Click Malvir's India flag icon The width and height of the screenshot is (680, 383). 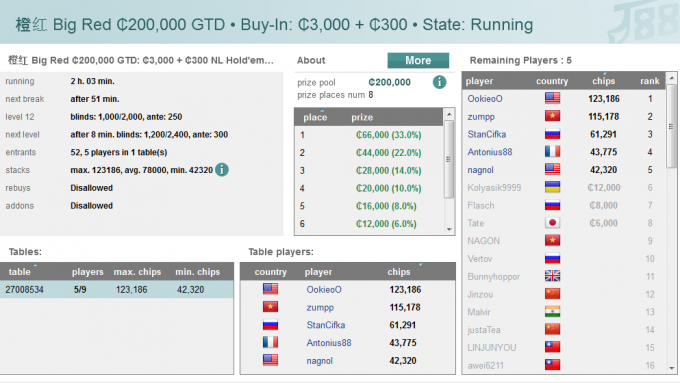tap(552, 312)
